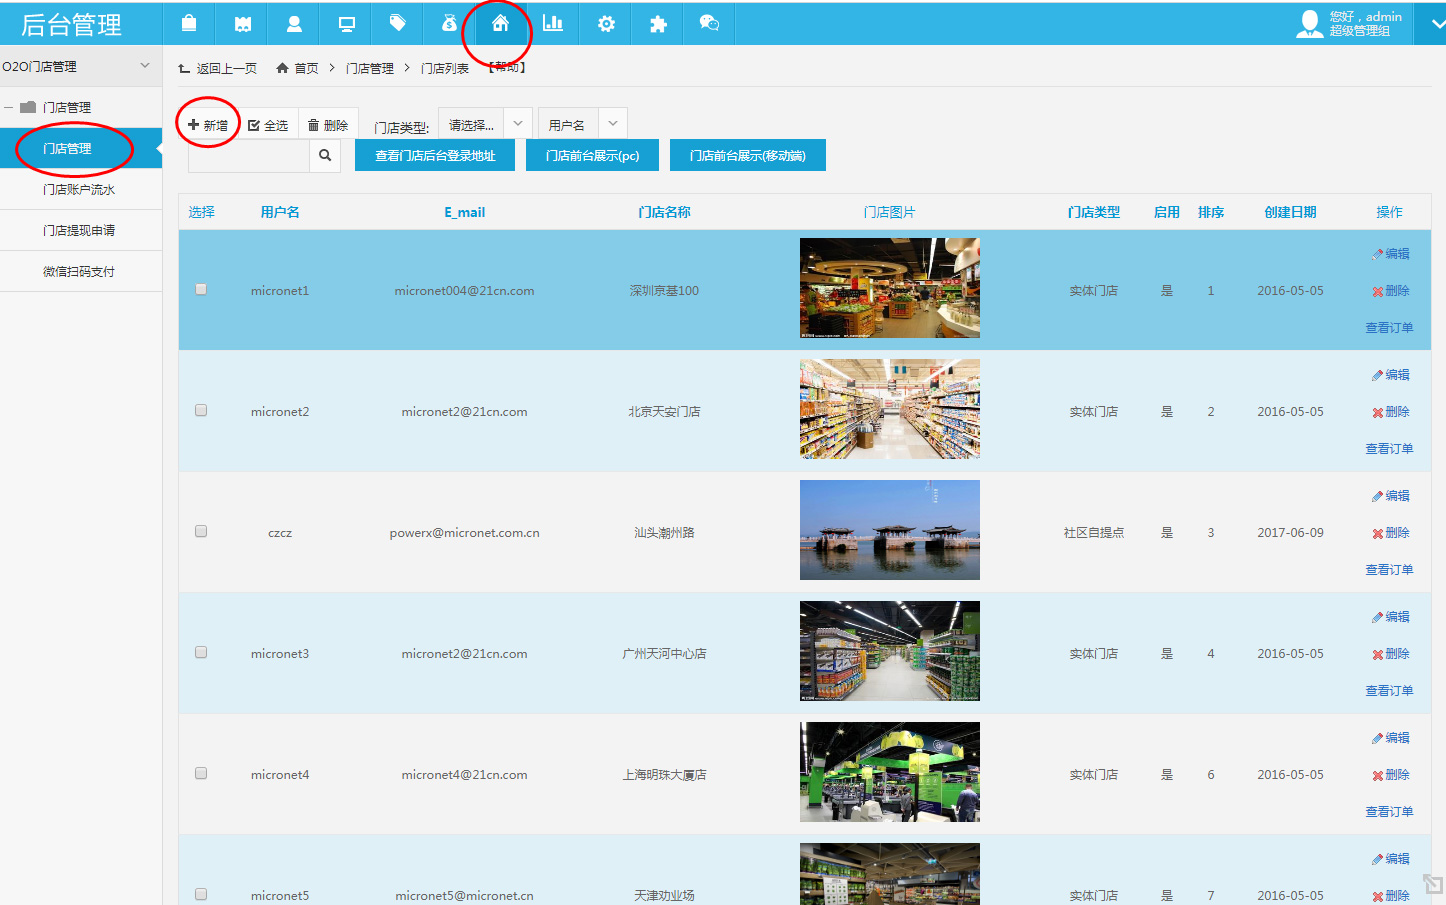
Task: Delete the micronet3 store row
Action: tap(1391, 654)
